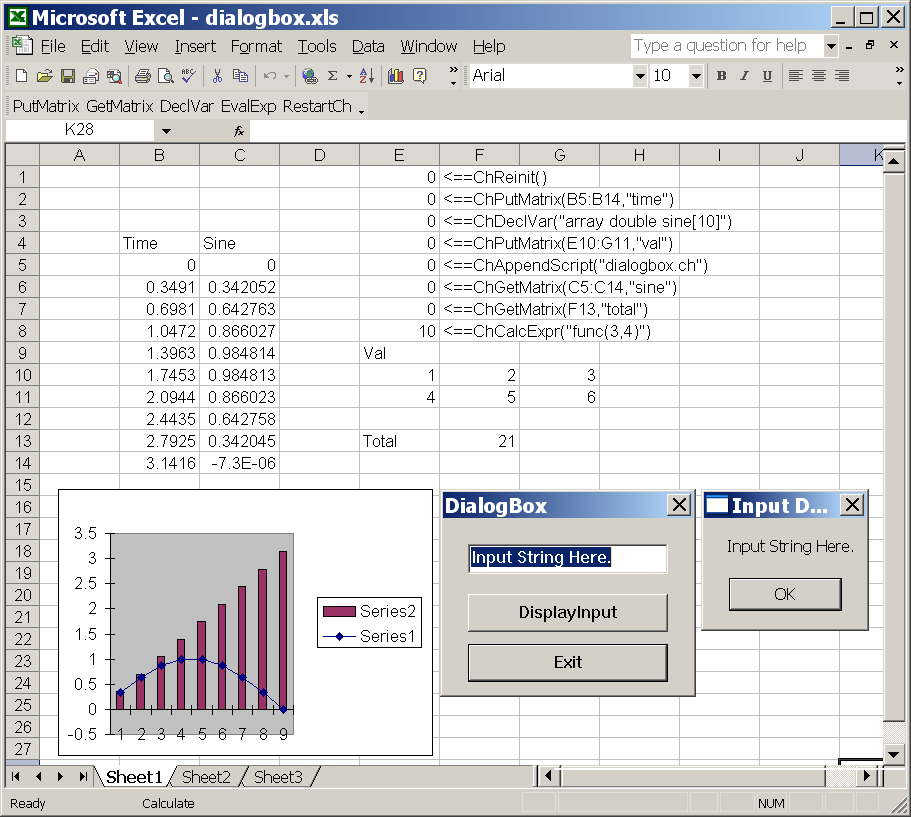The width and height of the screenshot is (911, 817).
Task: Open the Name Box dropdown arrow
Action: point(166,131)
